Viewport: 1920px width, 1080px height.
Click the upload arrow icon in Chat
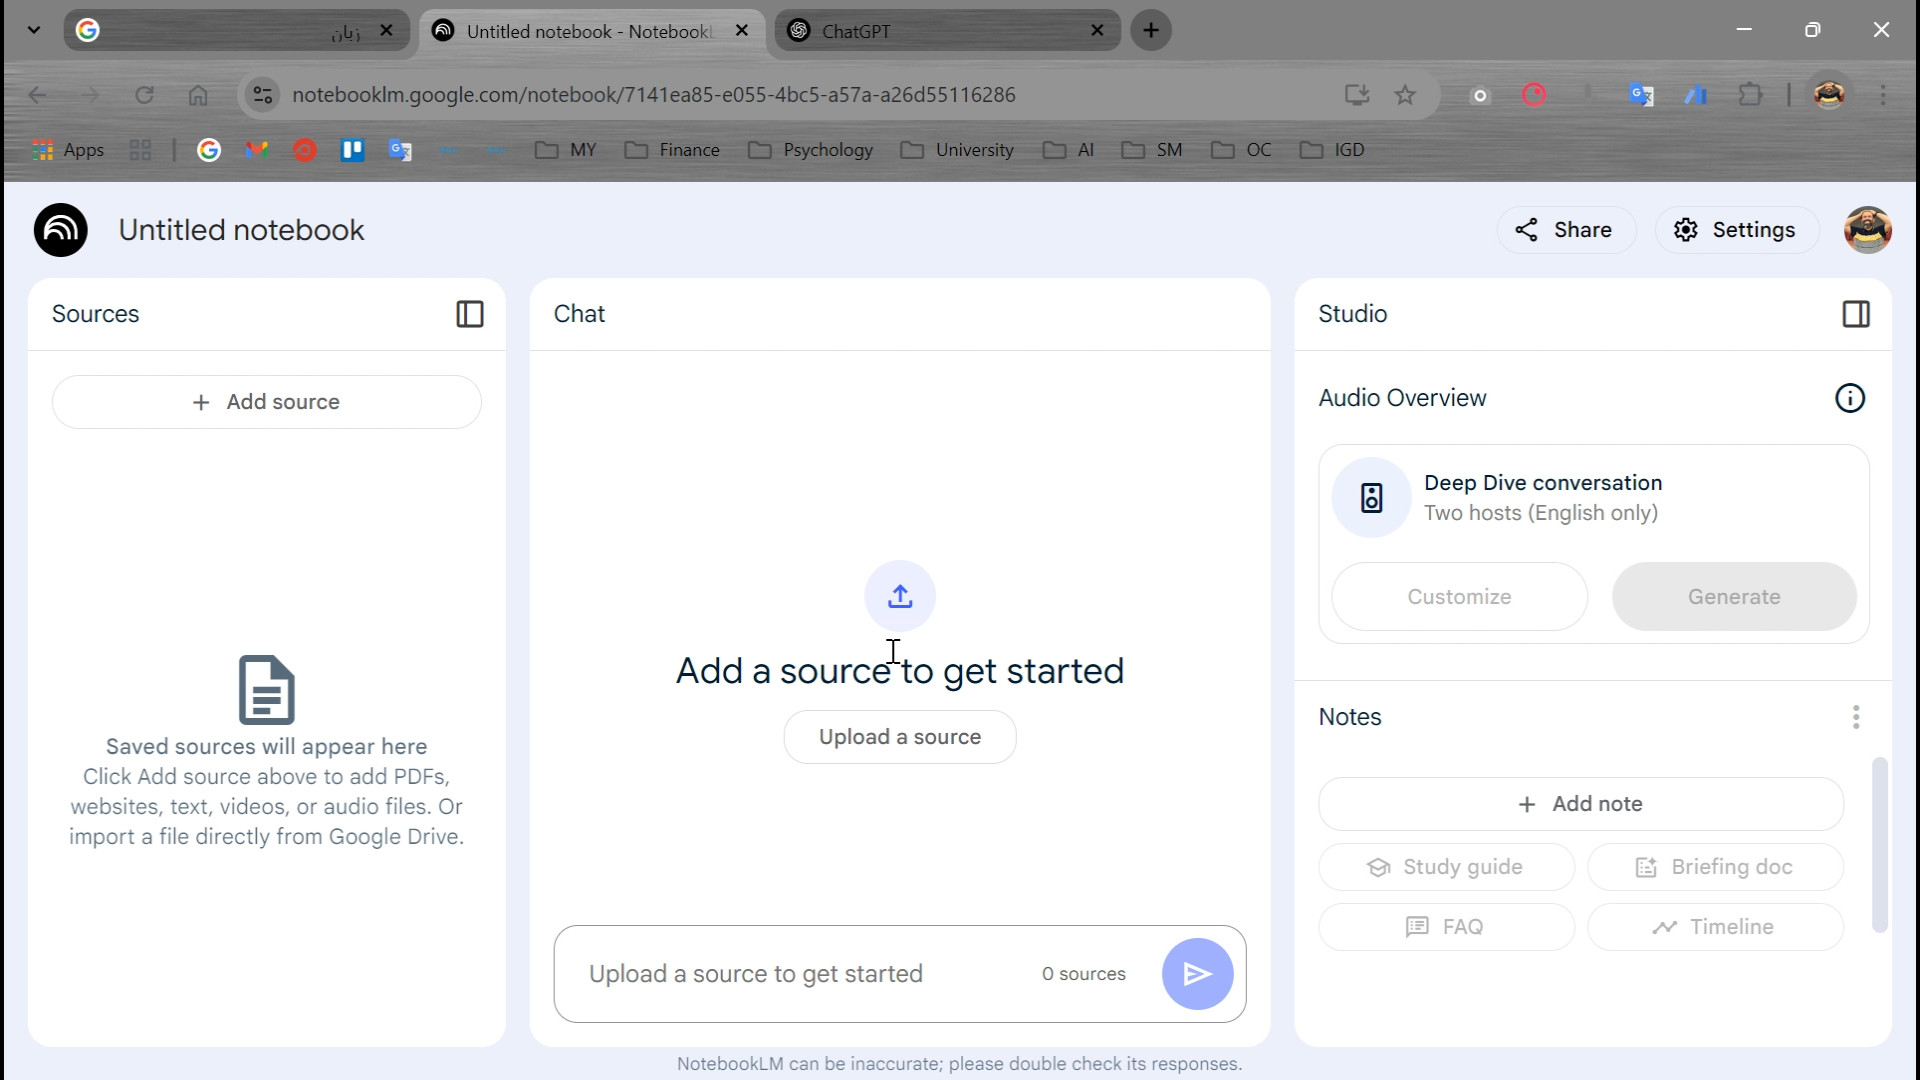pos(900,596)
